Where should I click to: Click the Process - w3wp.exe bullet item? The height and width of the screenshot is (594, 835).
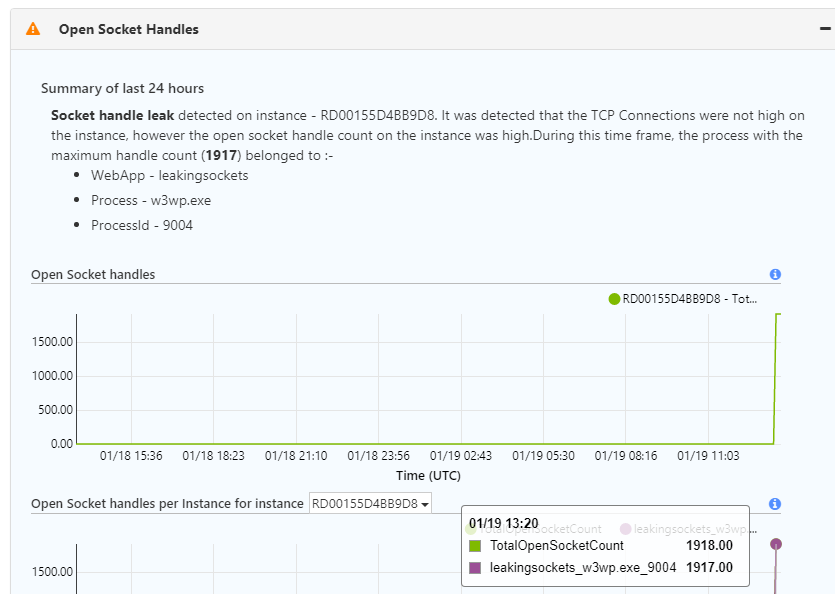click(x=150, y=200)
